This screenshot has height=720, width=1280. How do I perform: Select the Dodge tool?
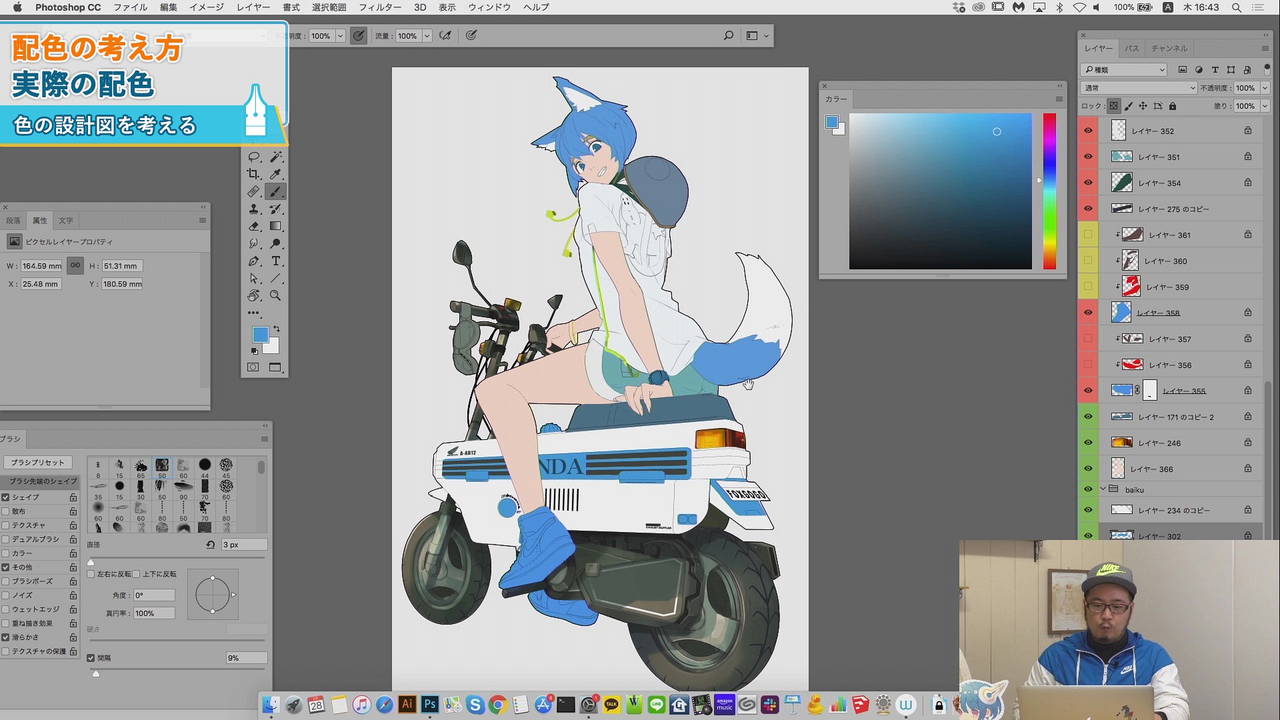275,244
